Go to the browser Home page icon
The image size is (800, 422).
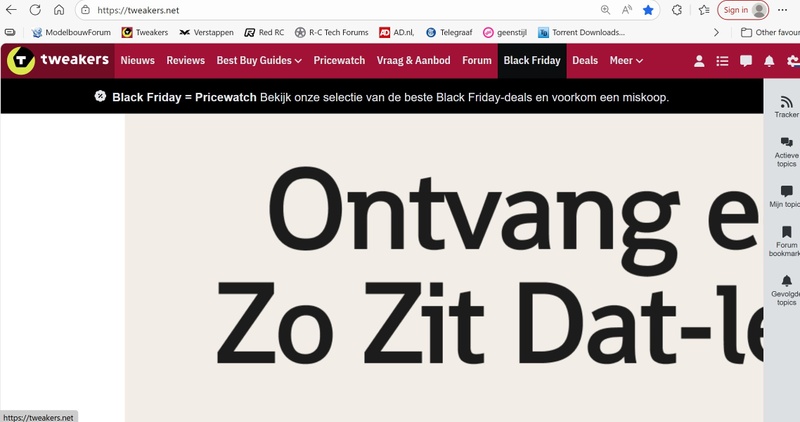click(x=59, y=10)
